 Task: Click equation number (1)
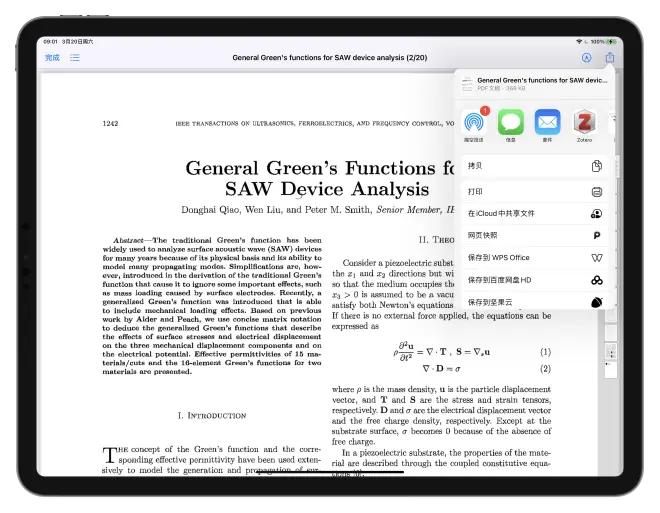click(x=545, y=352)
